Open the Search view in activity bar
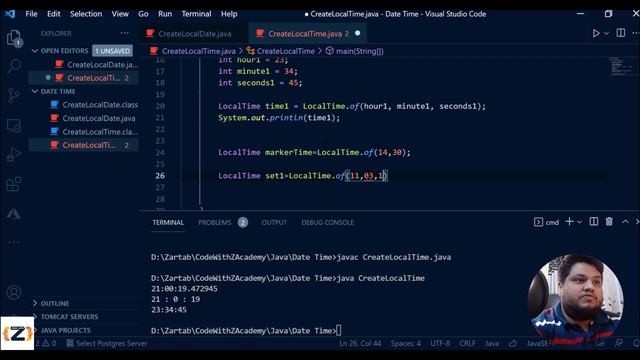 tap(14, 66)
